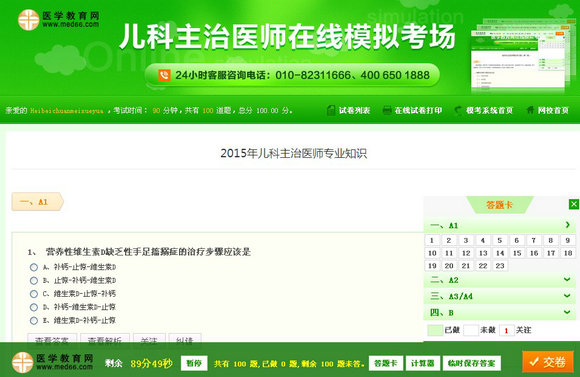Select option C 维生素D-止惊-补钙

(34, 294)
